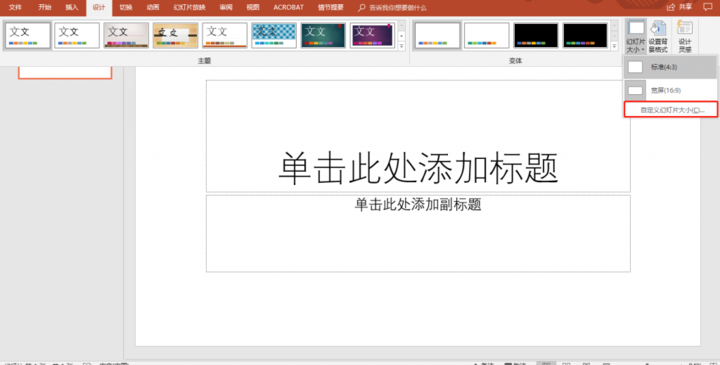Click the 设置背景格式 format background icon
The height and width of the screenshot is (365, 720).
(658, 37)
